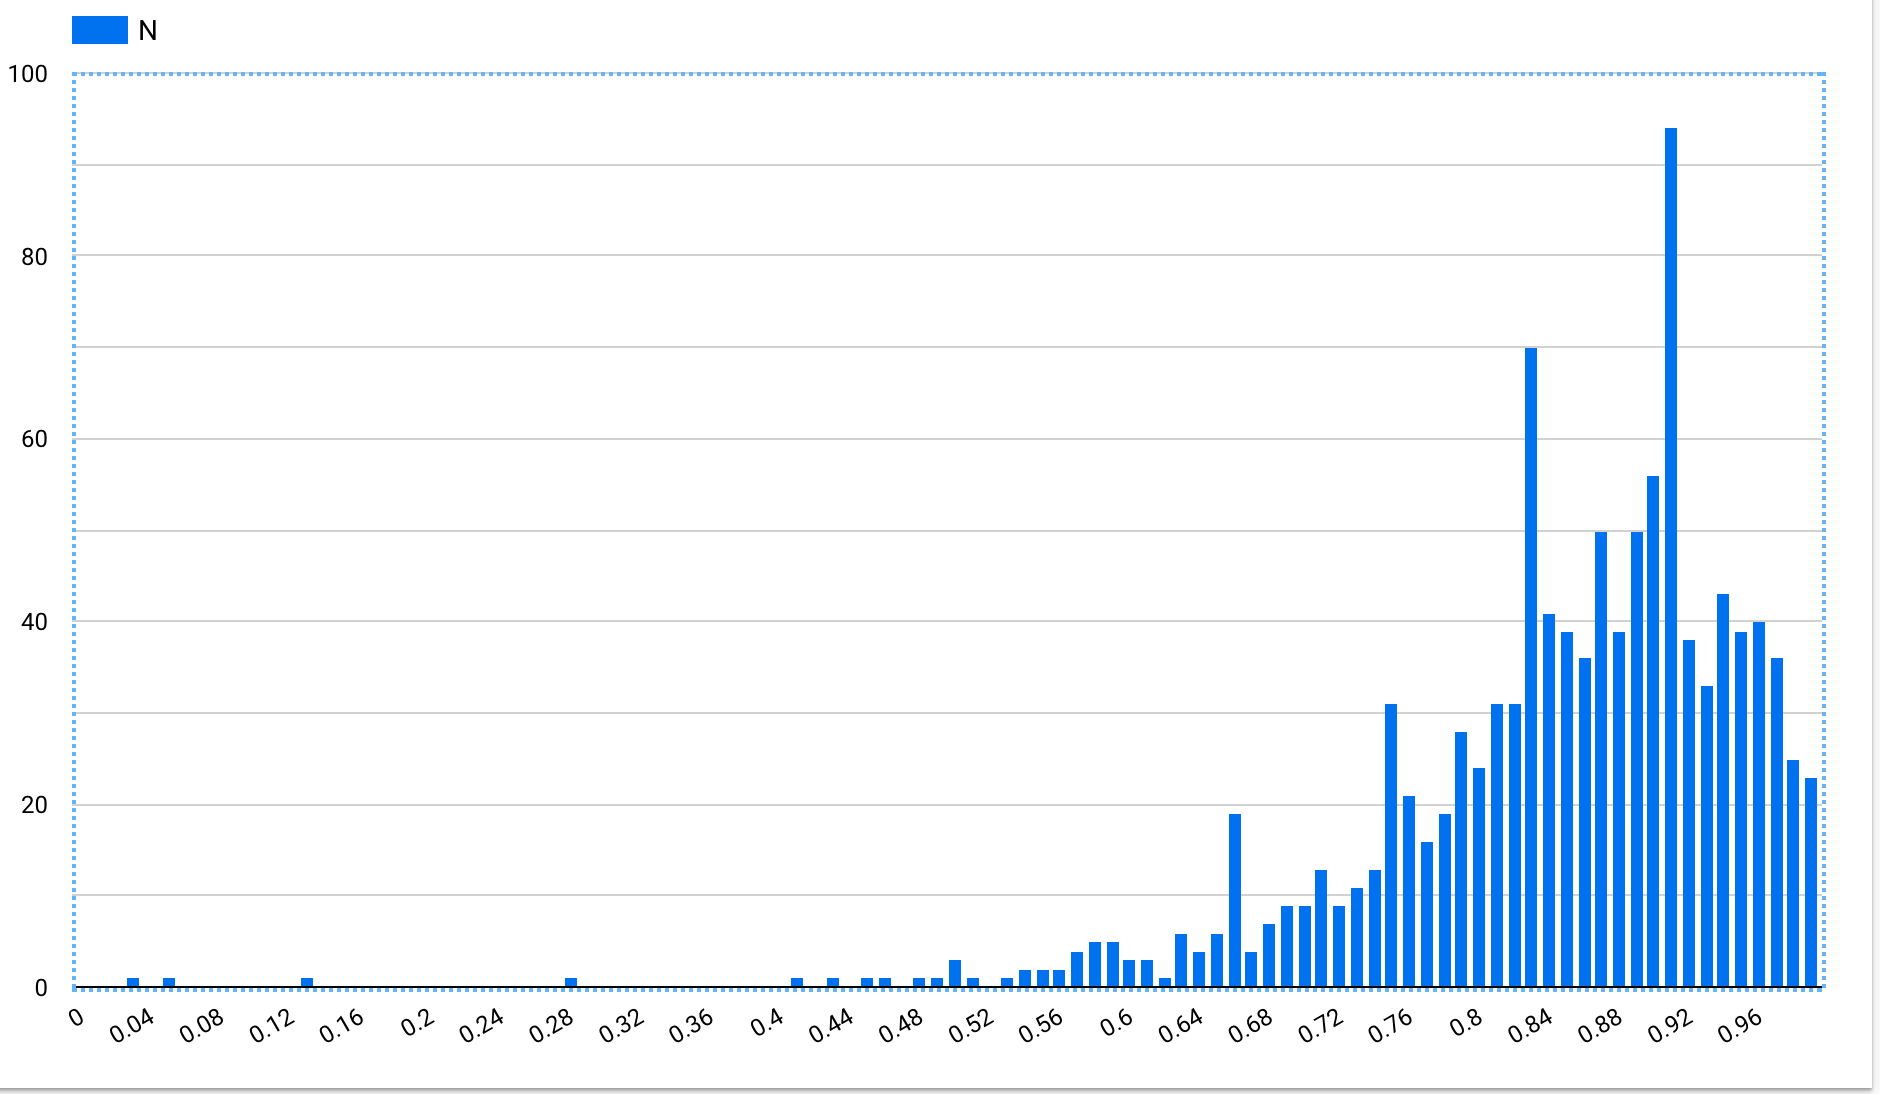Select the bar reaching 31 near 0.75
This screenshot has width=1880, height=1094.
pos(1391,846)
